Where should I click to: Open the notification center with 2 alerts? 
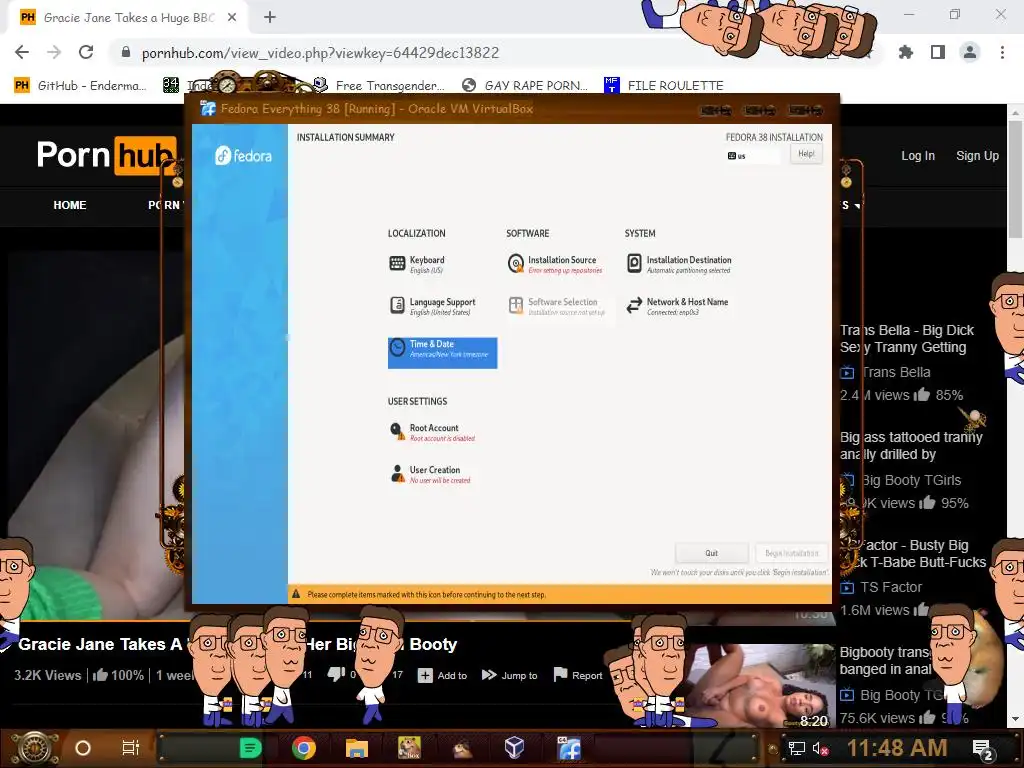[984, 750]
